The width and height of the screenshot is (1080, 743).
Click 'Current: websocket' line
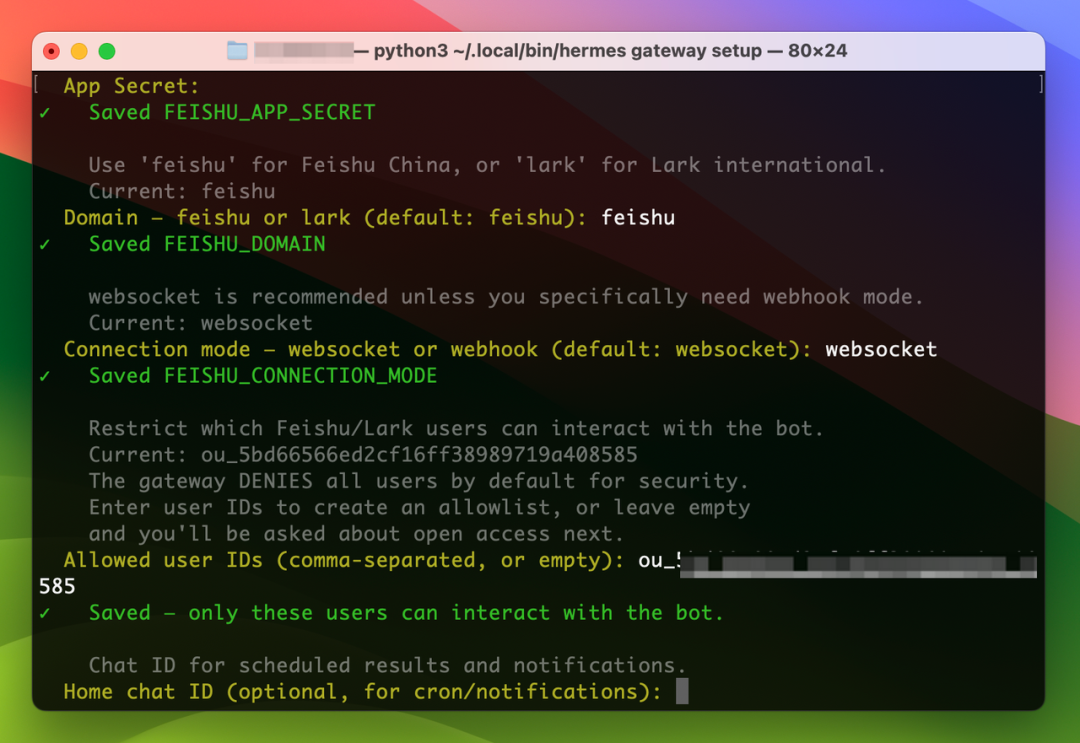(x=200, y=323)
